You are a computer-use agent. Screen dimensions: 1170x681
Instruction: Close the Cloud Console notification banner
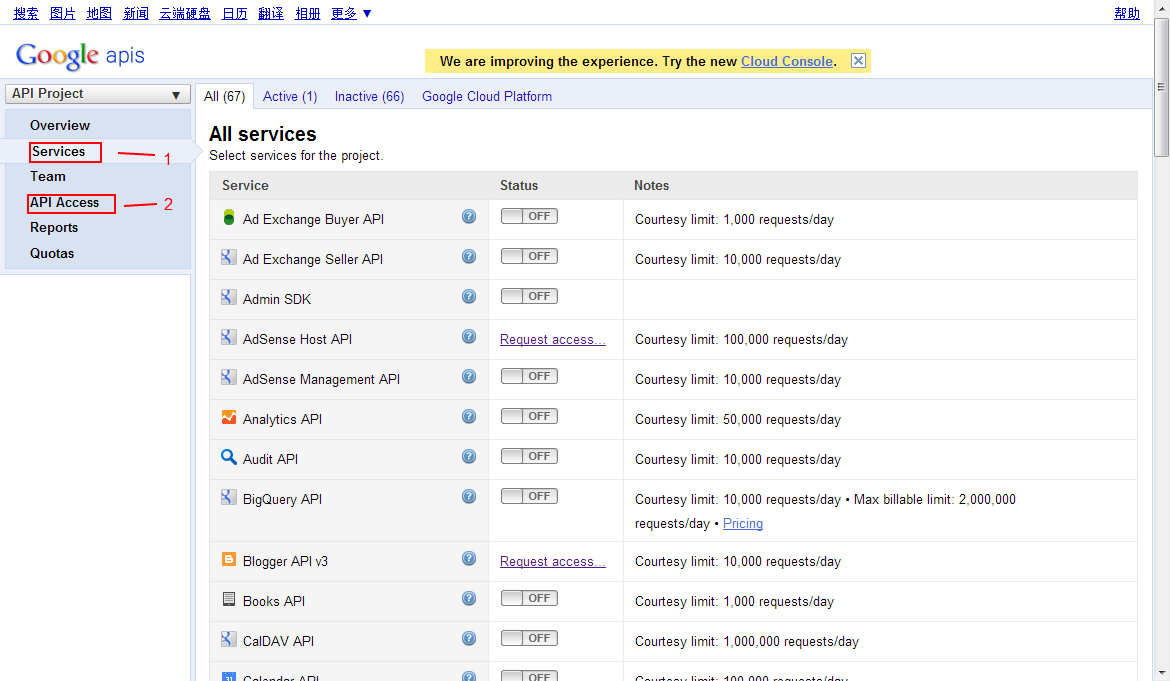pos(858,61)
